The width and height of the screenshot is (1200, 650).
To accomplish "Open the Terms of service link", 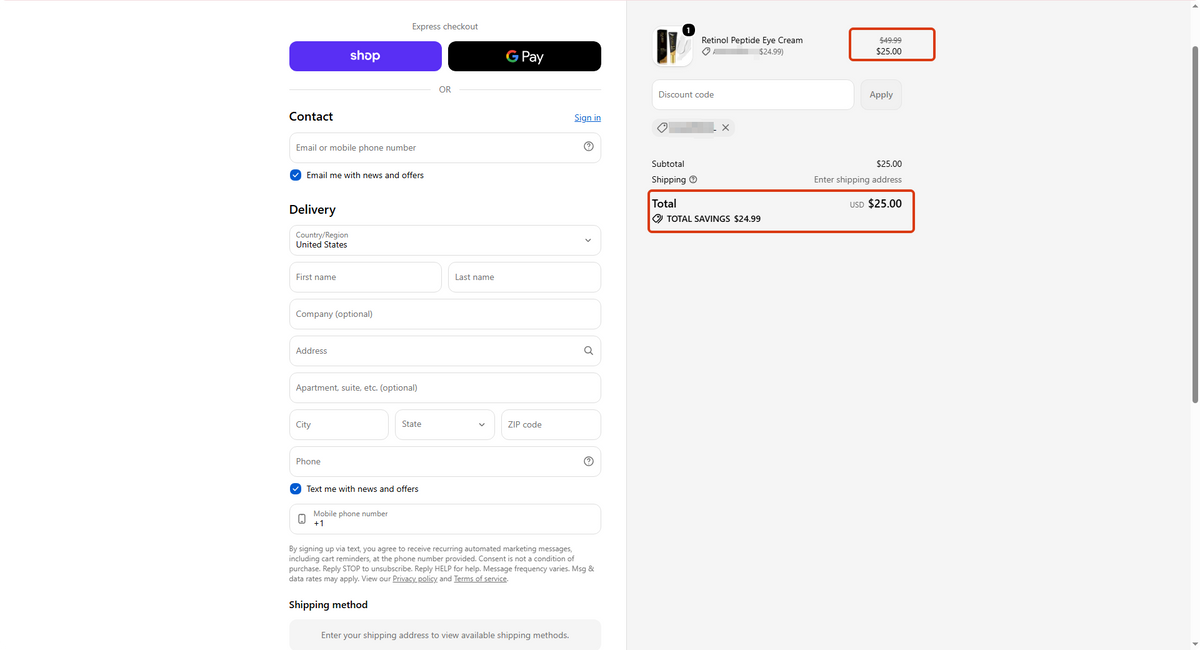I will [480, 579].
